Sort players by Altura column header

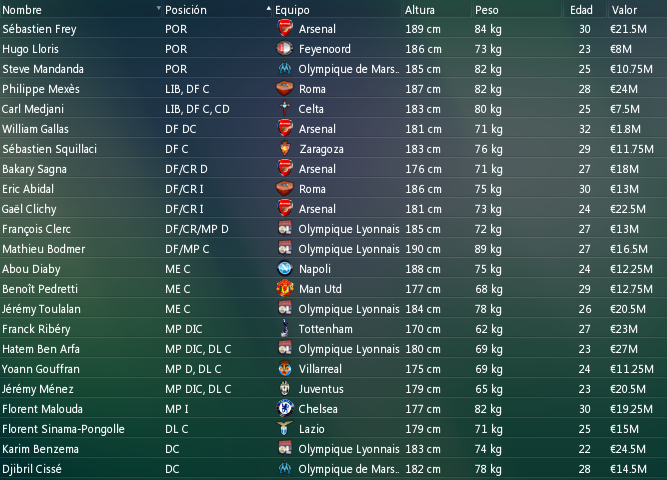(419, 10)
